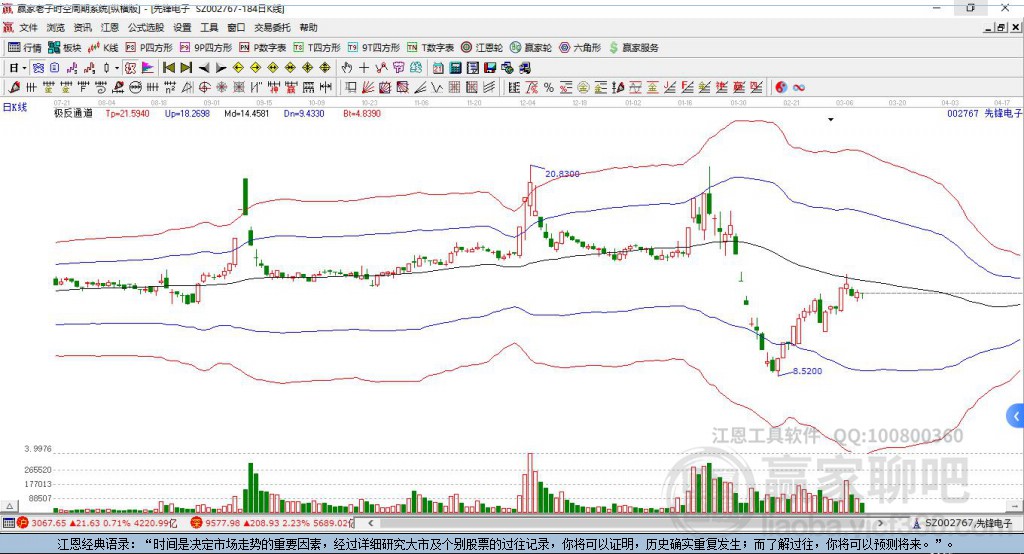Jump to first bar with skip-back arrow

point(168,67)
